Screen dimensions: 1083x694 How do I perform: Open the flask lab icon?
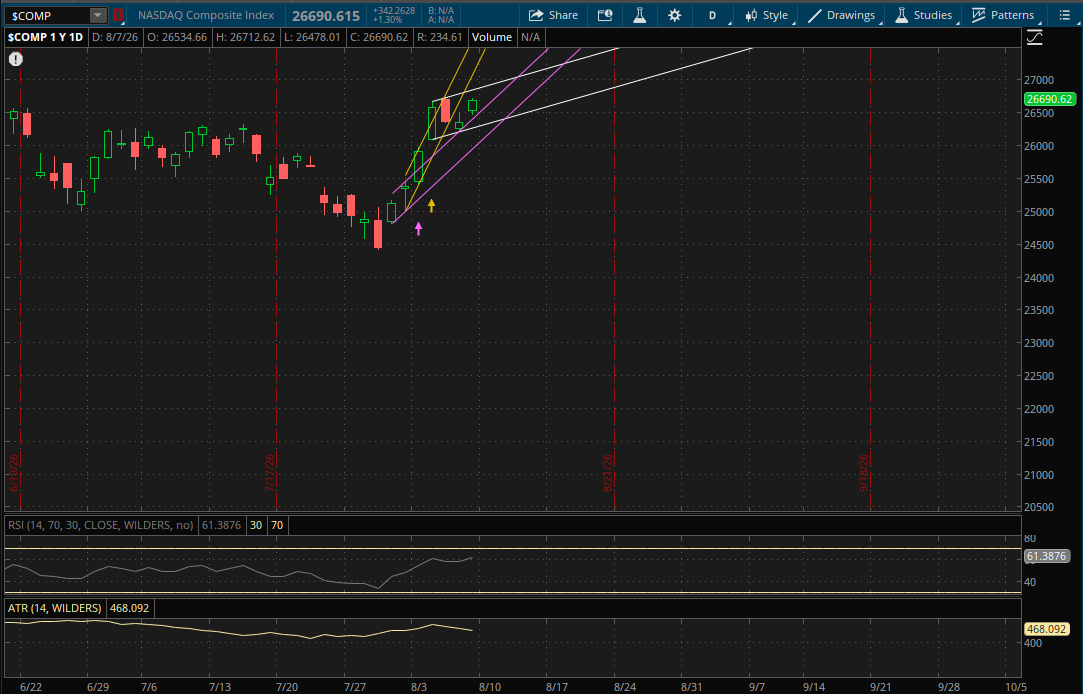[640, 15]
